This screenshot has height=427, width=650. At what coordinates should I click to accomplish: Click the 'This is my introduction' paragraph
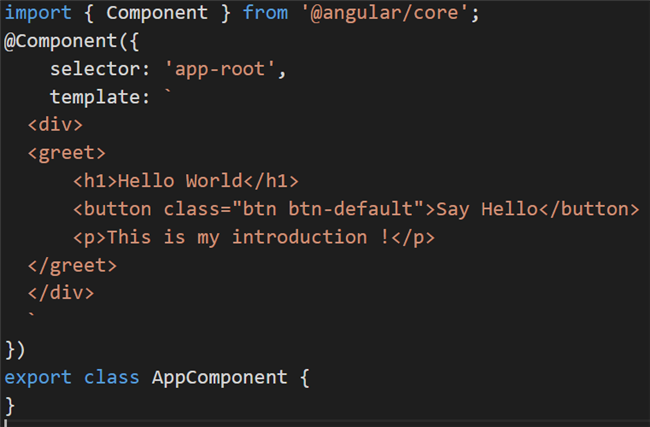(x=254, y=237)
